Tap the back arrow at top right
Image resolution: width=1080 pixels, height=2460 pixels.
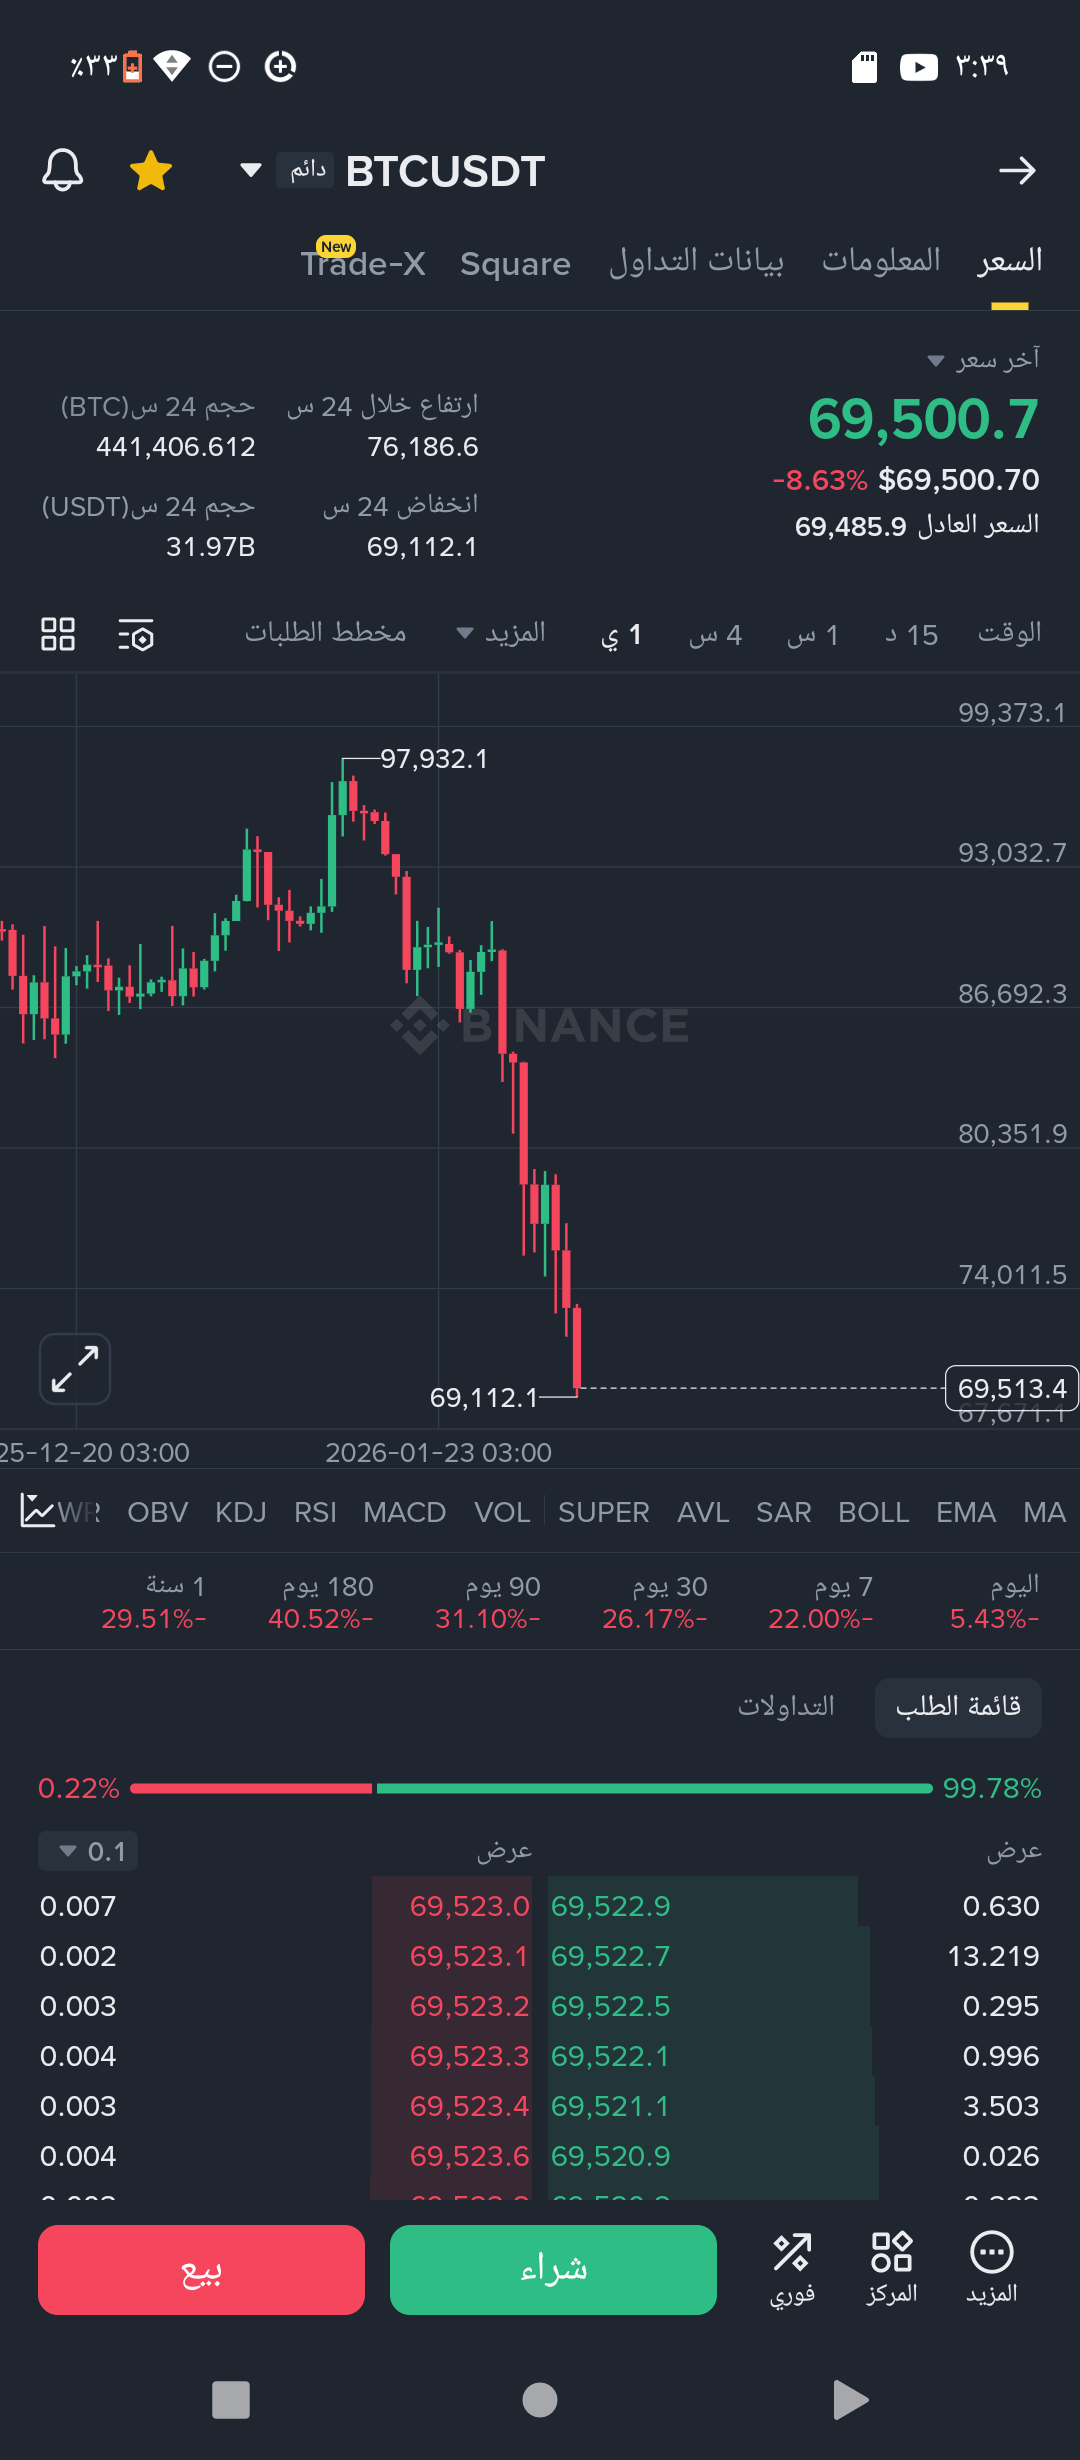coord(1017,171)
